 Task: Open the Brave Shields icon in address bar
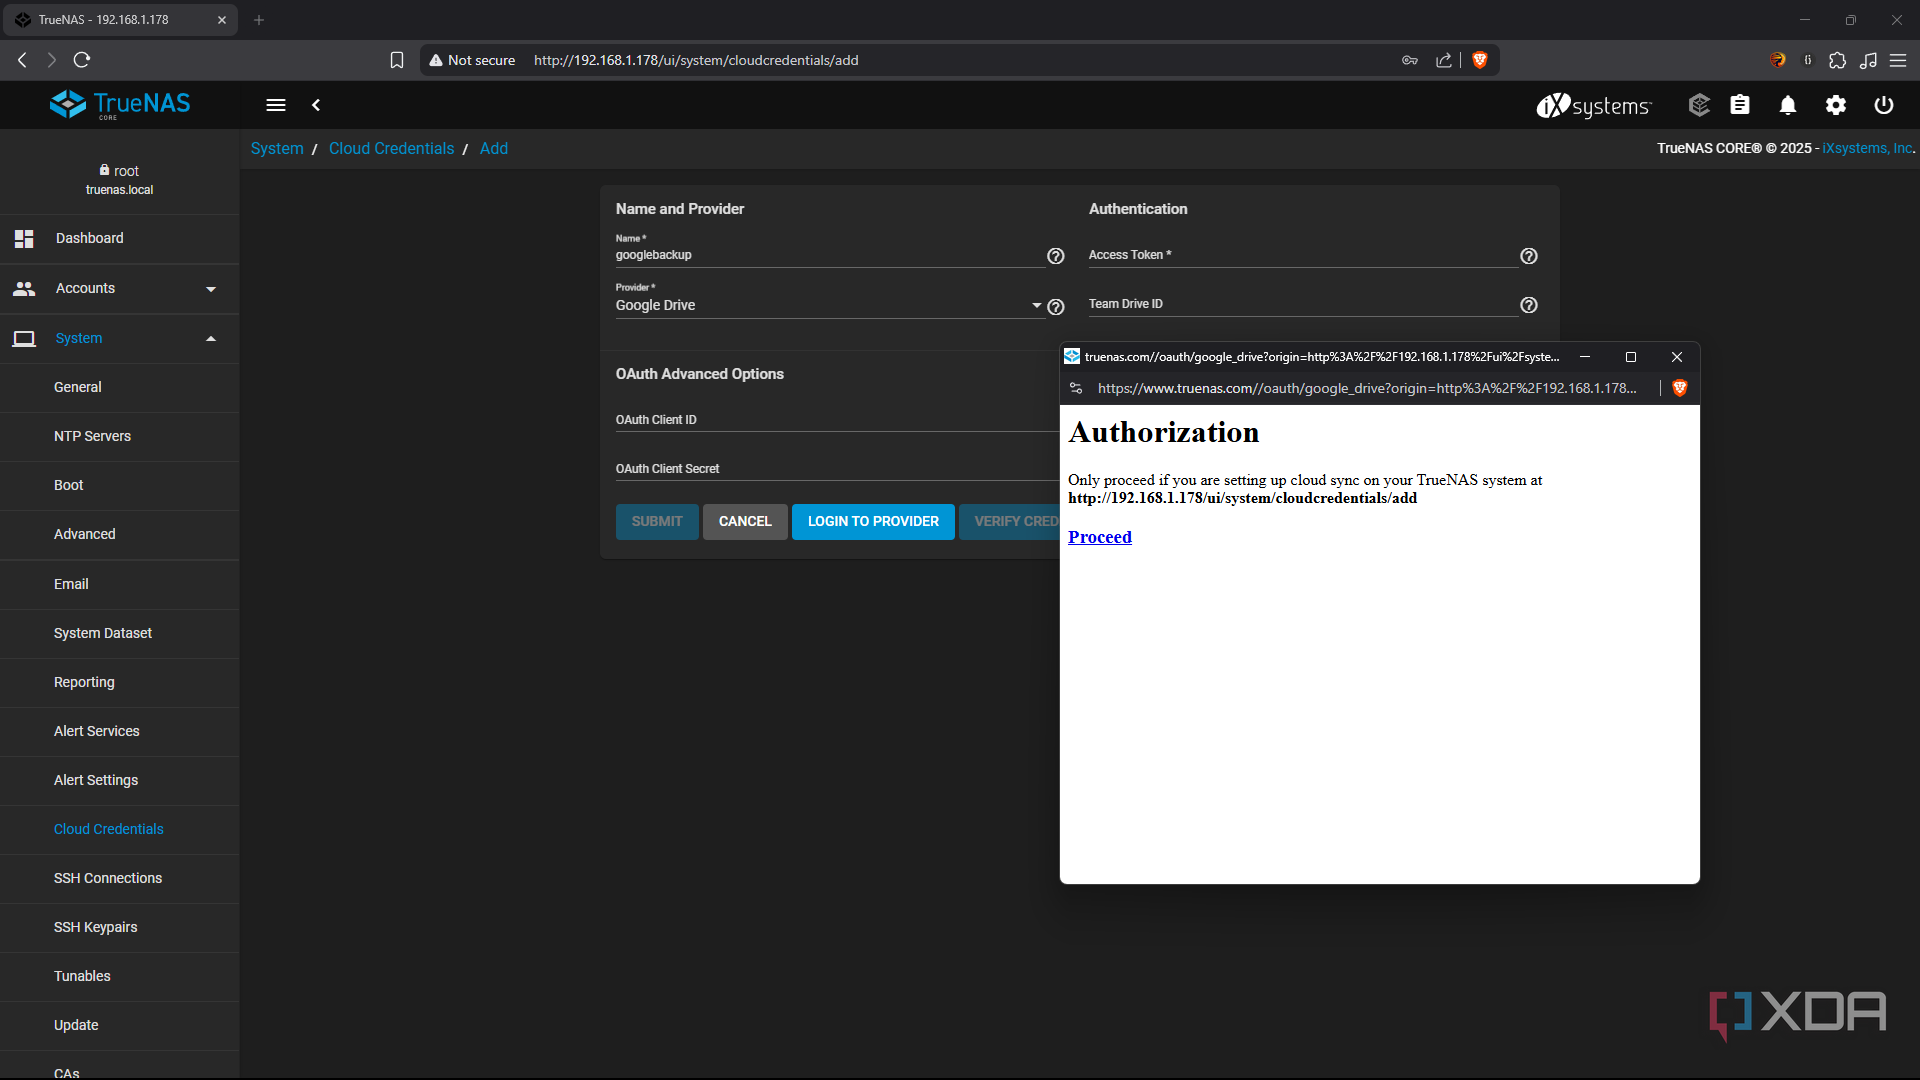[x=1480, y=60]
